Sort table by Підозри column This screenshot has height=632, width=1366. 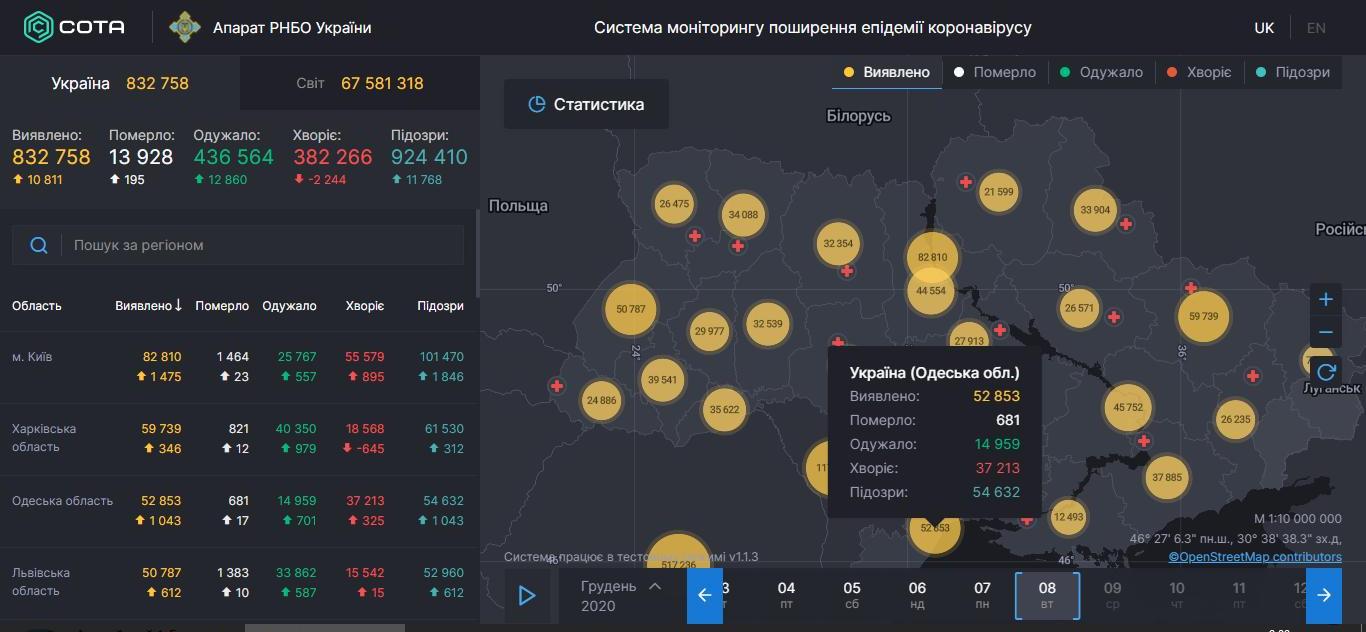[x=440, y=306]
